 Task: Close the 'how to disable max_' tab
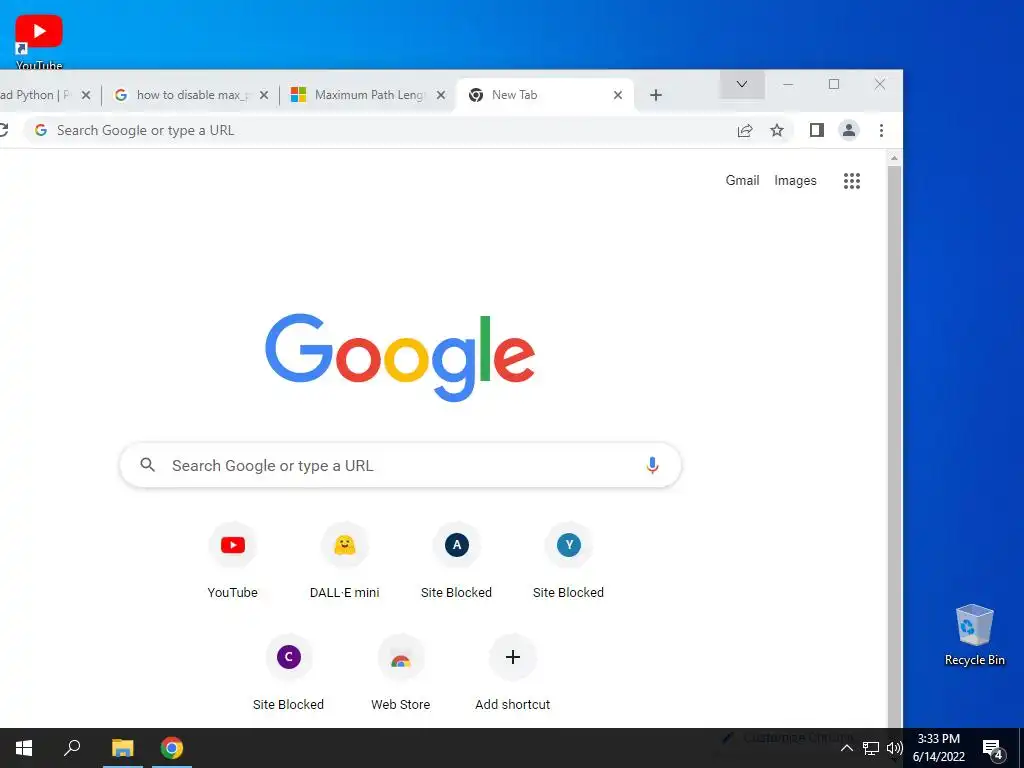(264, 95)
